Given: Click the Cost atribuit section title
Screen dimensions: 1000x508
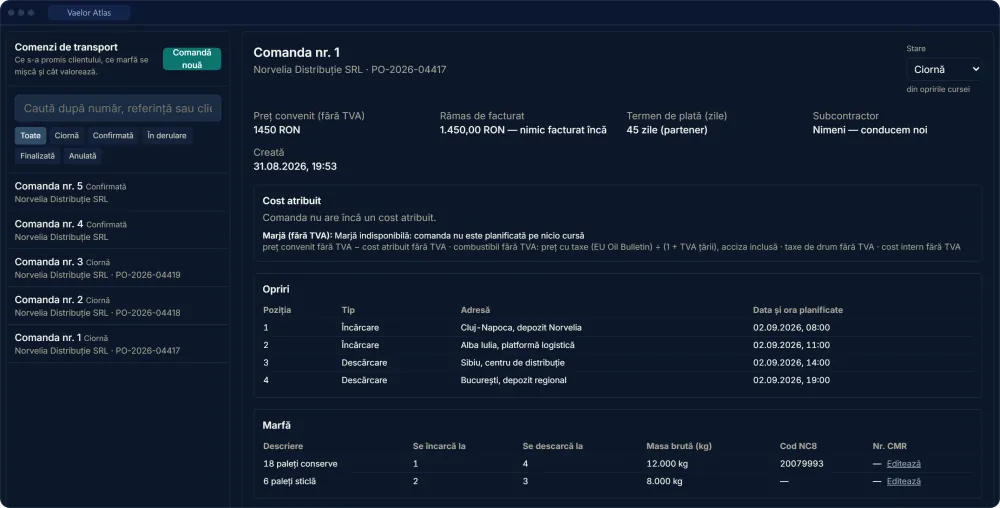Looking at the screenshot, I should (291, 201).
